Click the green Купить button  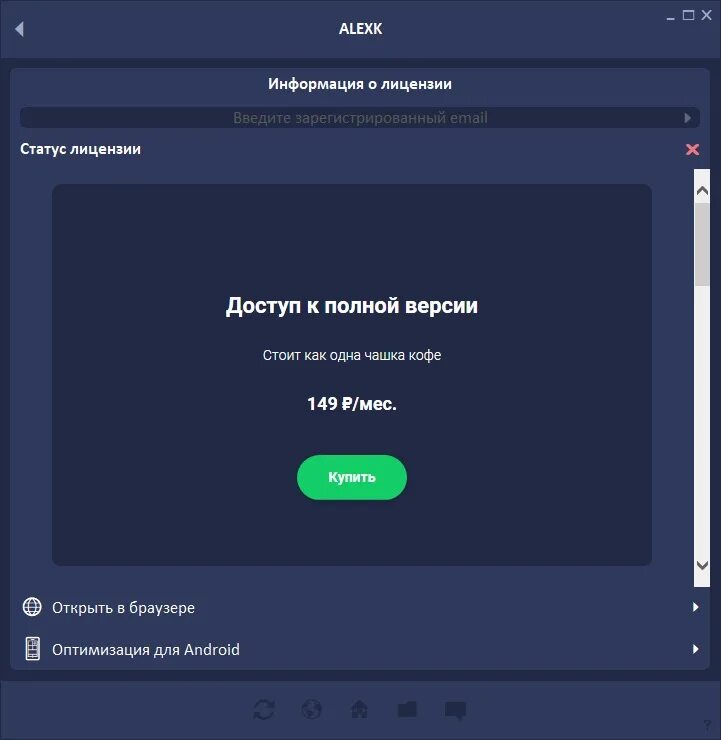352,477
